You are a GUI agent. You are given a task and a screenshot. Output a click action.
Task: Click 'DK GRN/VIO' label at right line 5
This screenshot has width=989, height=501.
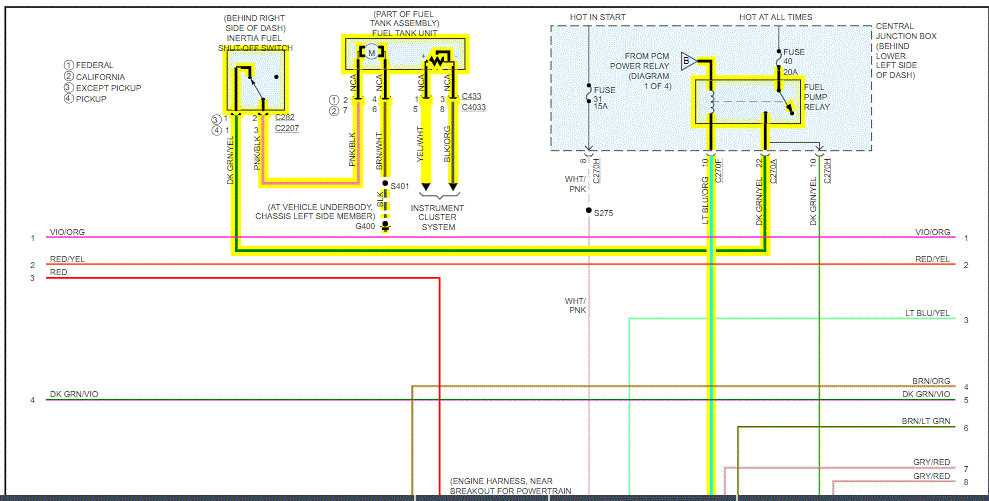tap(926, 394)
